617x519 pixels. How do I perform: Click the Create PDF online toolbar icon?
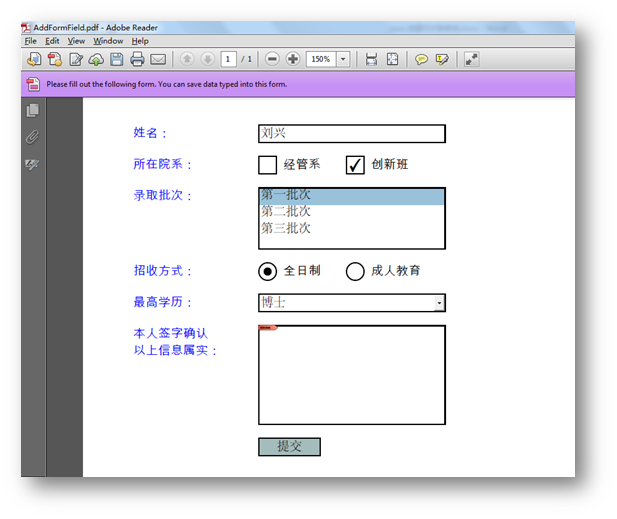[x=34, y=59]
